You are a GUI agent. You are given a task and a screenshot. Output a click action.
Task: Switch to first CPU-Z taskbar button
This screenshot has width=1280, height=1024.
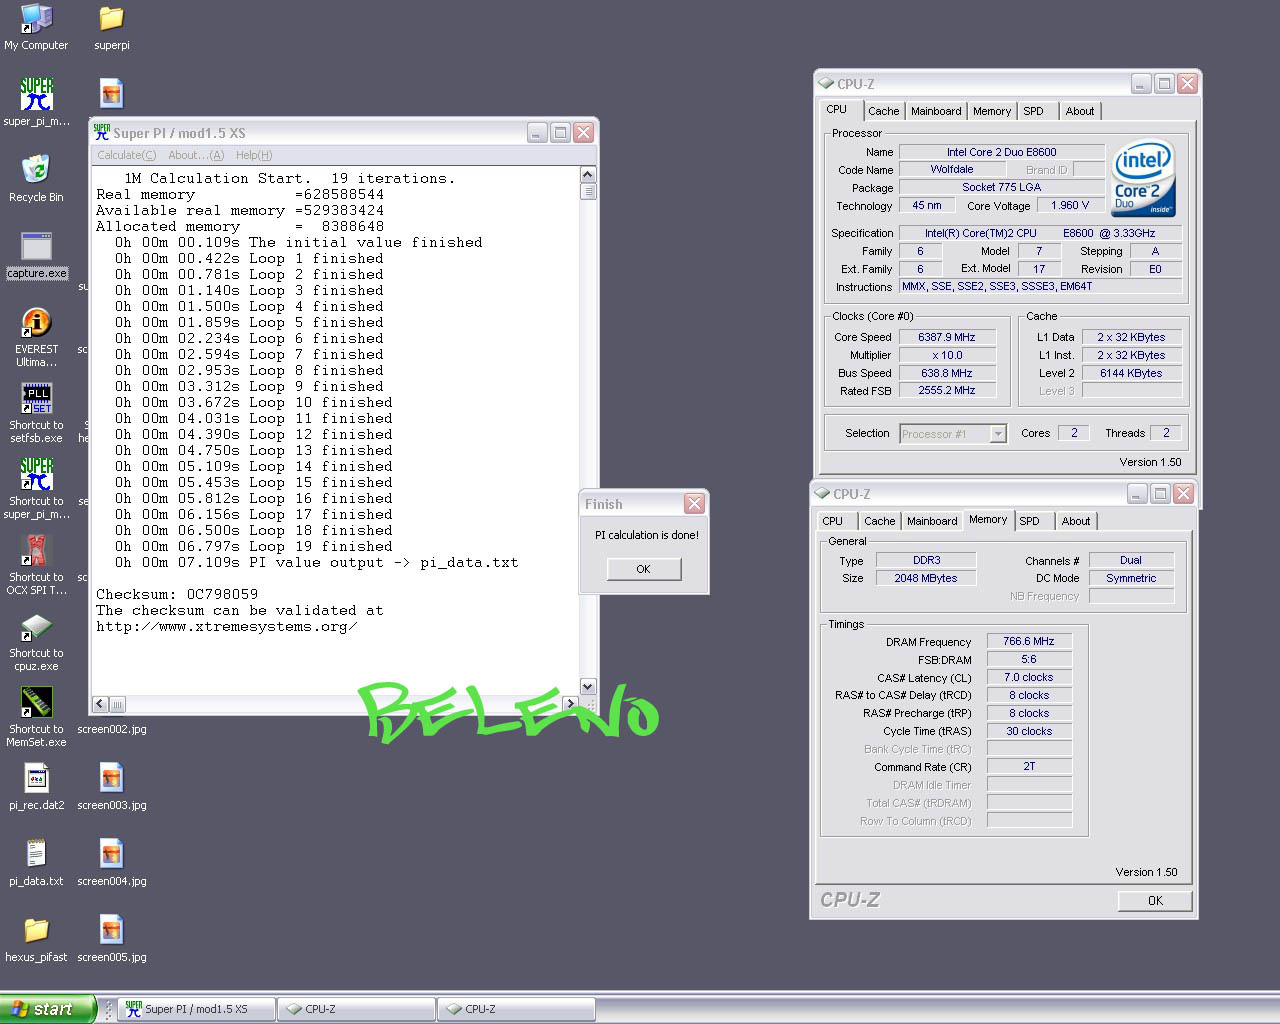click(x=356, y=1009)
